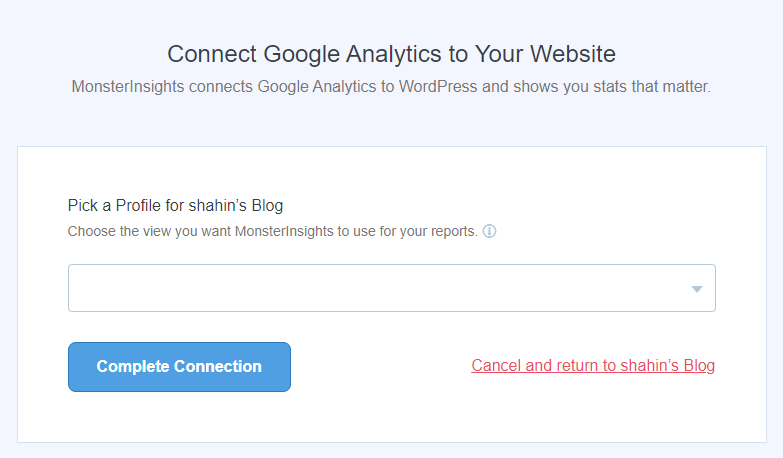Show the tooltip via circled i icon
Image resolution: width=783 pixels, height=458 pixels.
(x=489, y=231)
